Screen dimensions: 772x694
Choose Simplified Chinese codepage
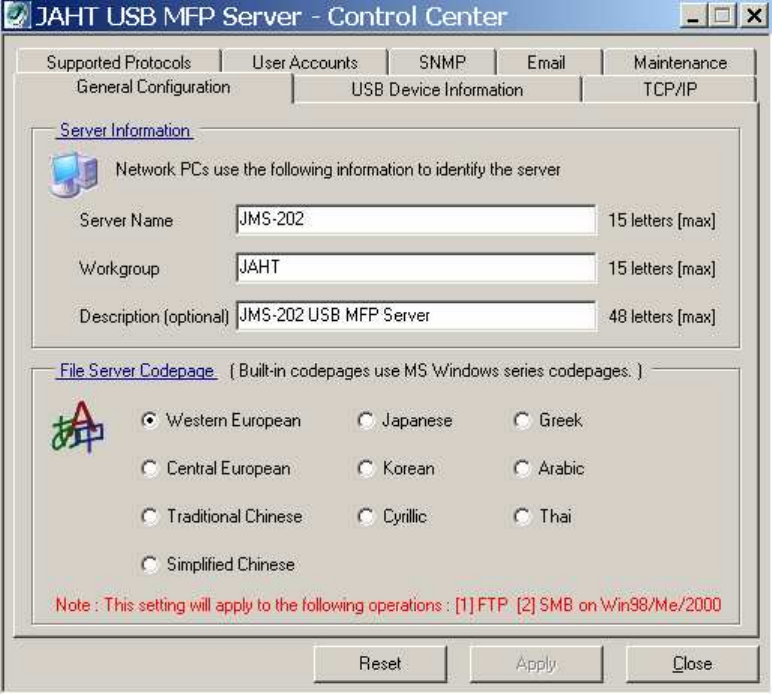pyautogui.click(x=218, y=564)
